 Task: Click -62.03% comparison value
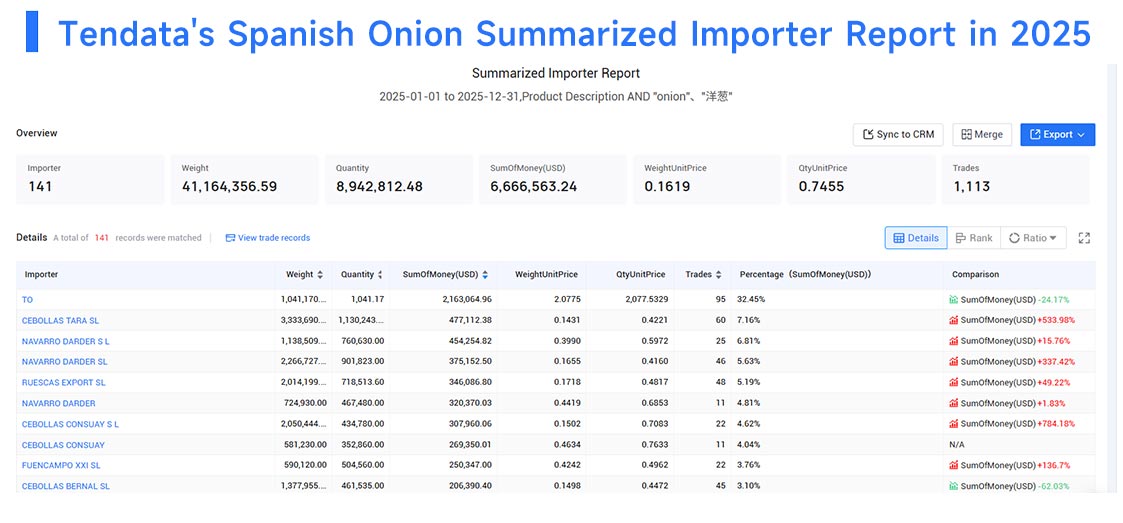coord(1054,486)
